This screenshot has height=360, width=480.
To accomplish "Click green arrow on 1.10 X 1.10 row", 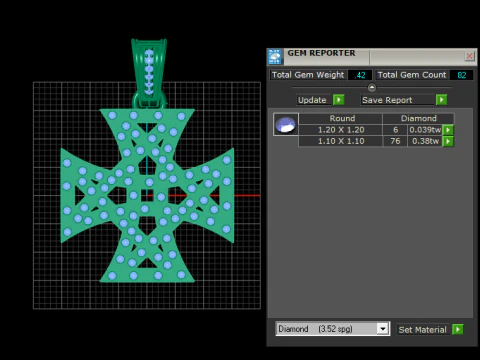I will (x=448, y=141).
